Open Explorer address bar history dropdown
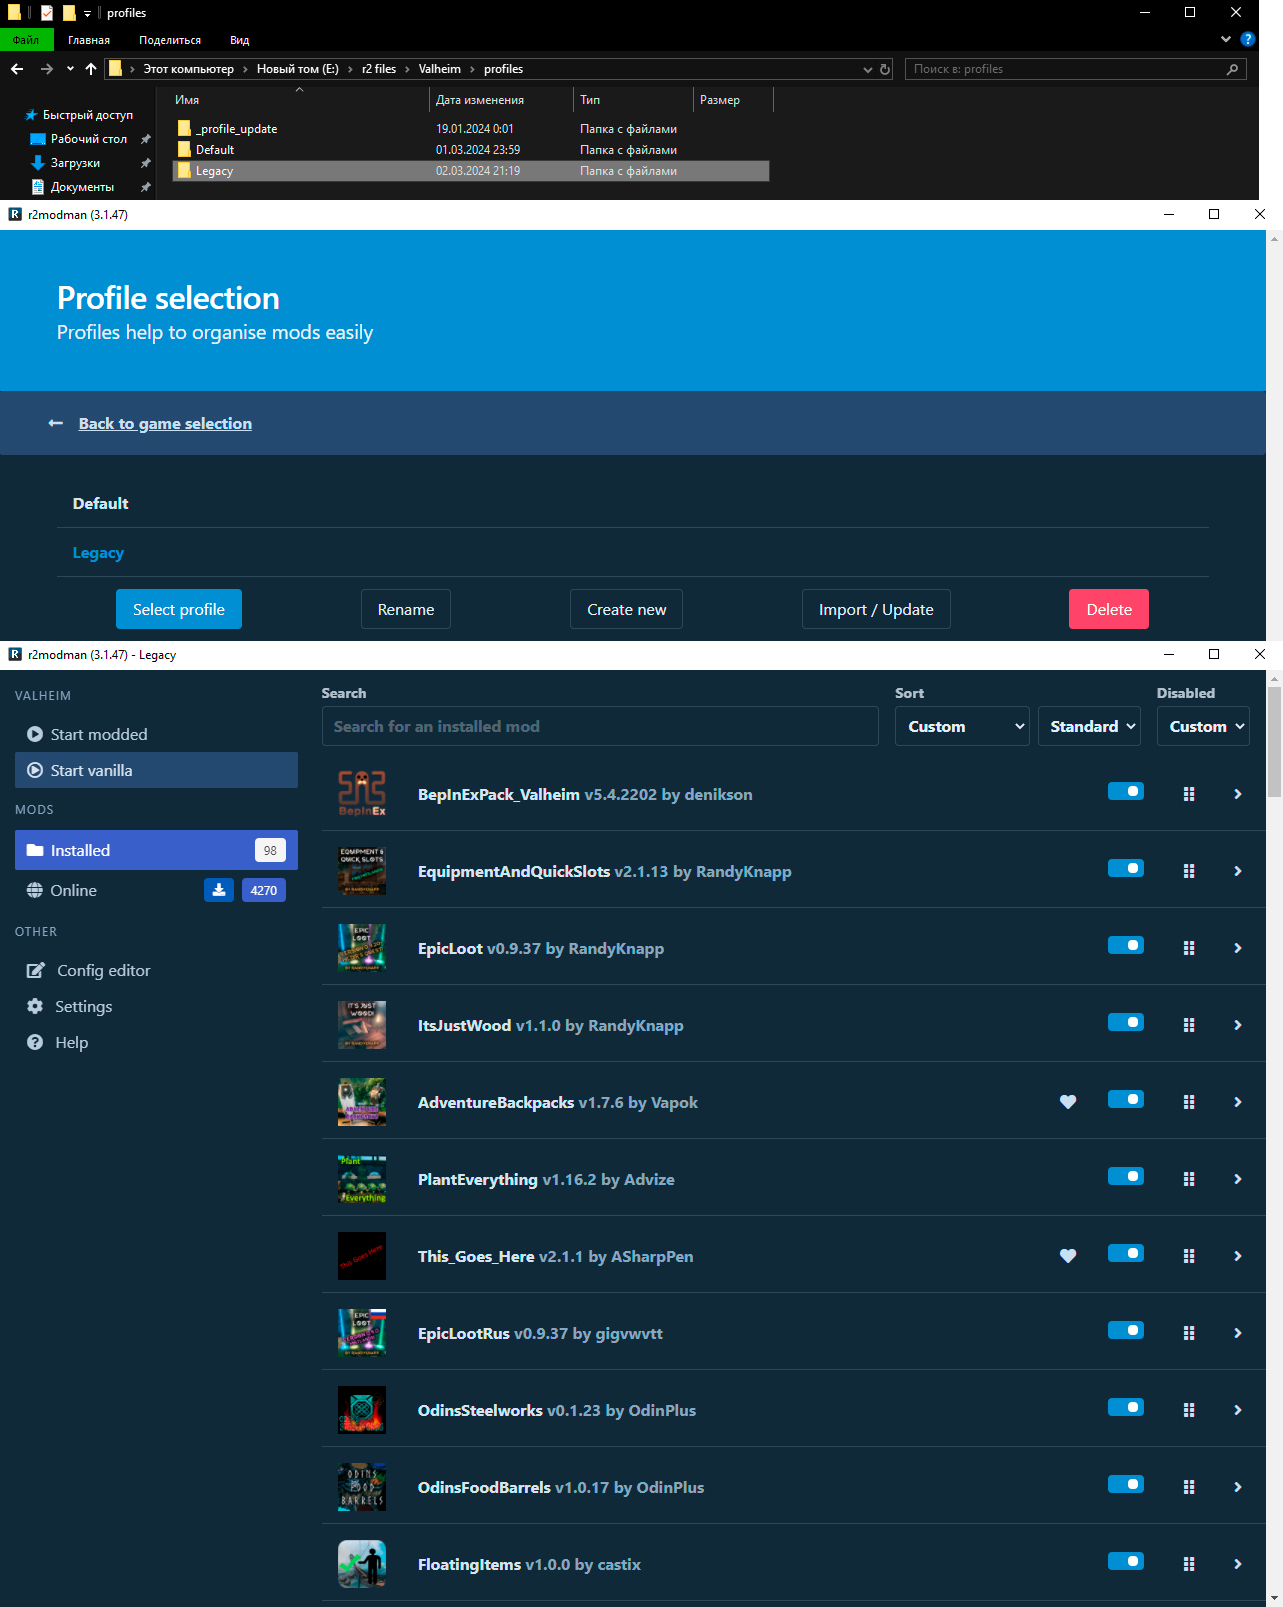 pos(867,69)
